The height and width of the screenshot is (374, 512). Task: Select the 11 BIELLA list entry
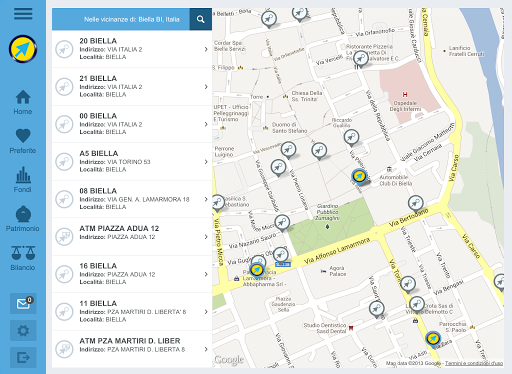tap(132, 312)
